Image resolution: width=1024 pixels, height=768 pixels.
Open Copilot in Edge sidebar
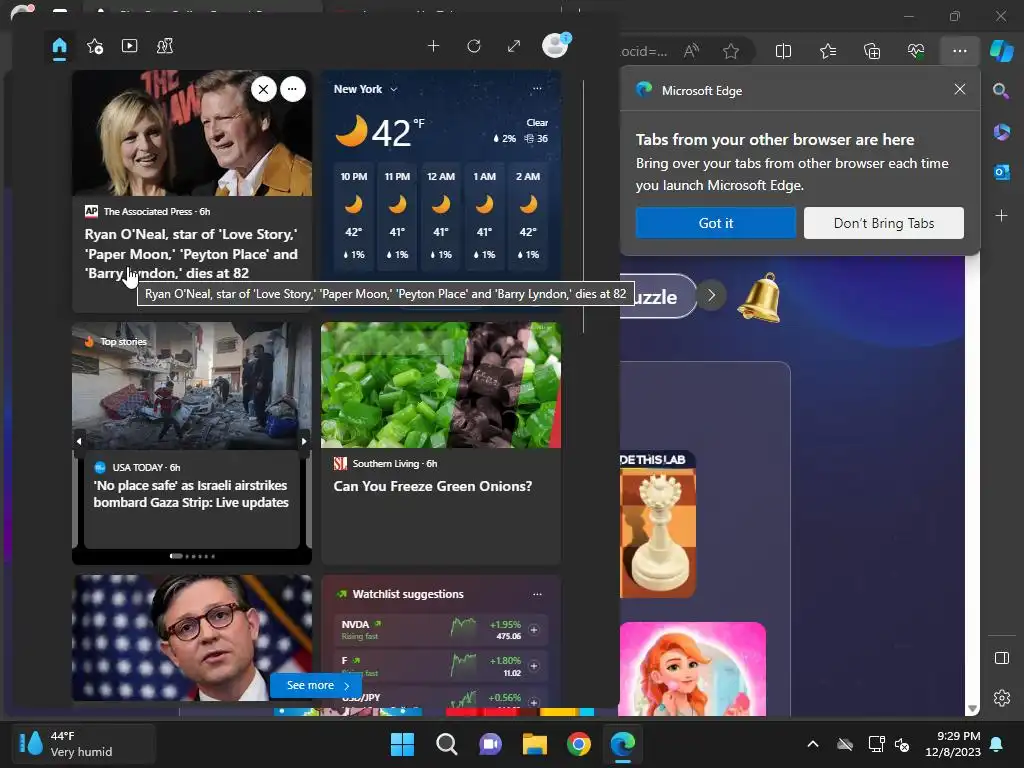coord(1001,51)
